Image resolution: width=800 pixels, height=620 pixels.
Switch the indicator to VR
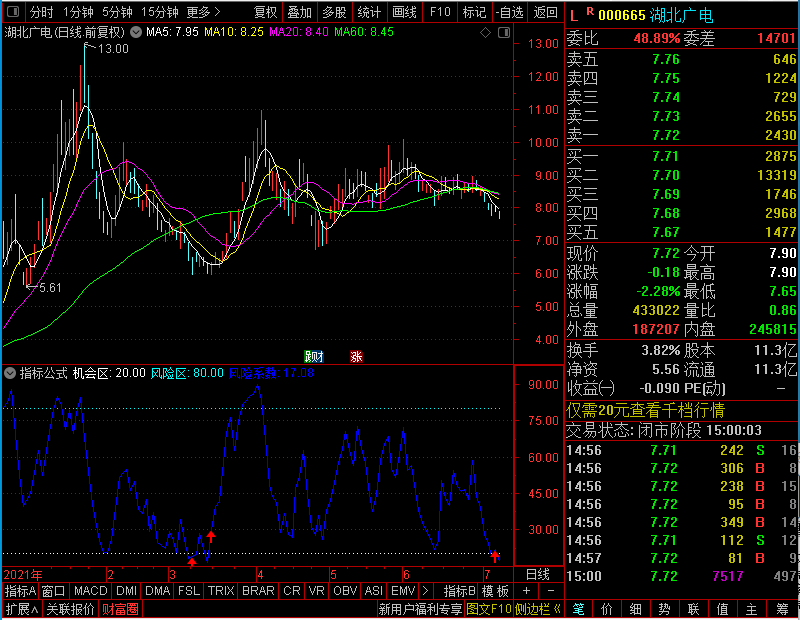pyautogui.click(x=316, y=591)
